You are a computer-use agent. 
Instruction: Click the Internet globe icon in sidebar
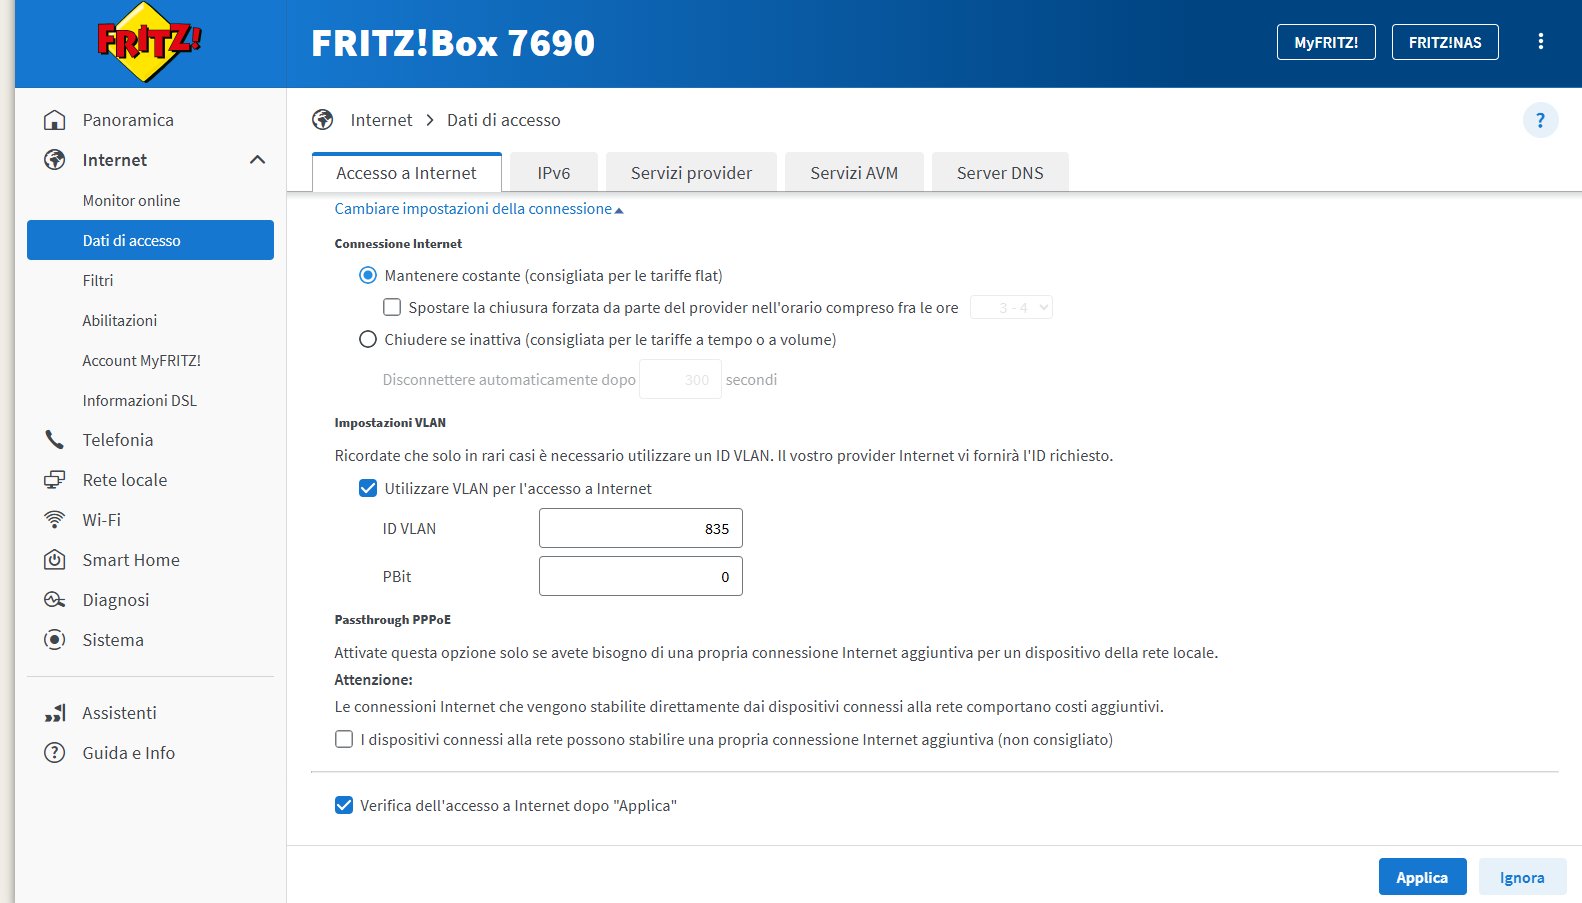tap(55, 160)
